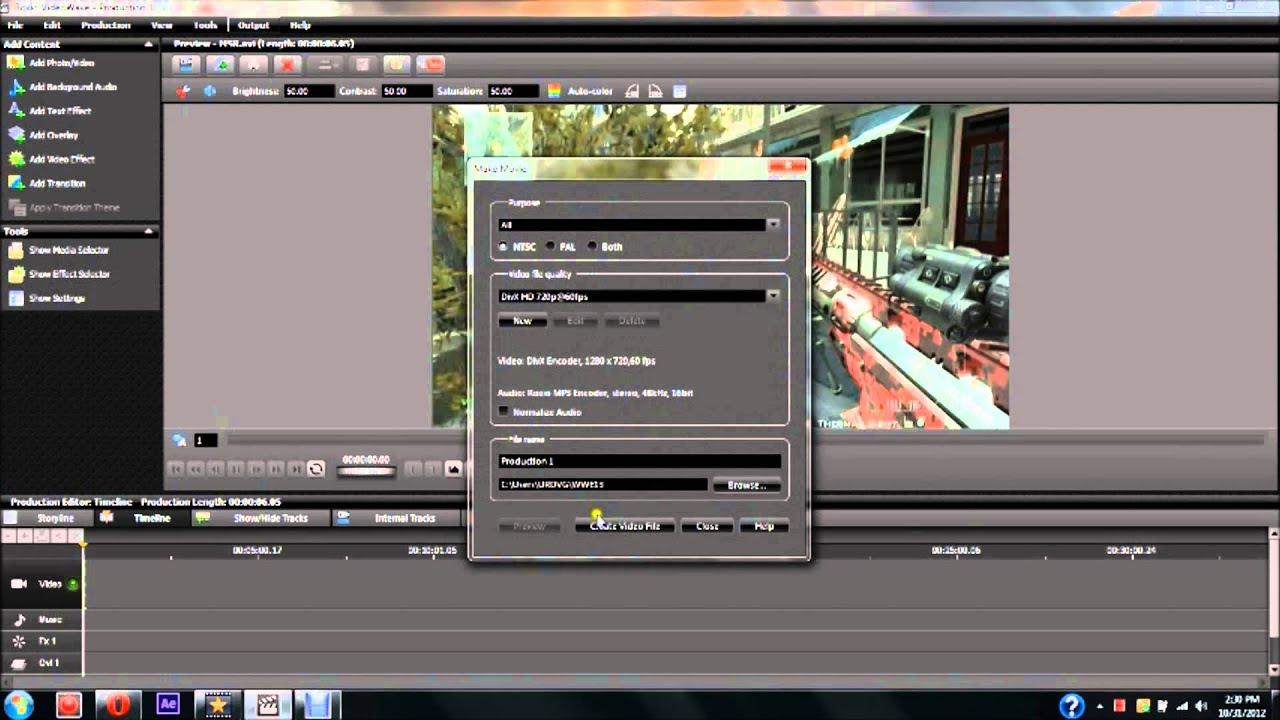Image resolution: width=1280 pixels, height=720 pixels.
Task: Click the green triangle toolbar icon
Action: click(221, 65)
